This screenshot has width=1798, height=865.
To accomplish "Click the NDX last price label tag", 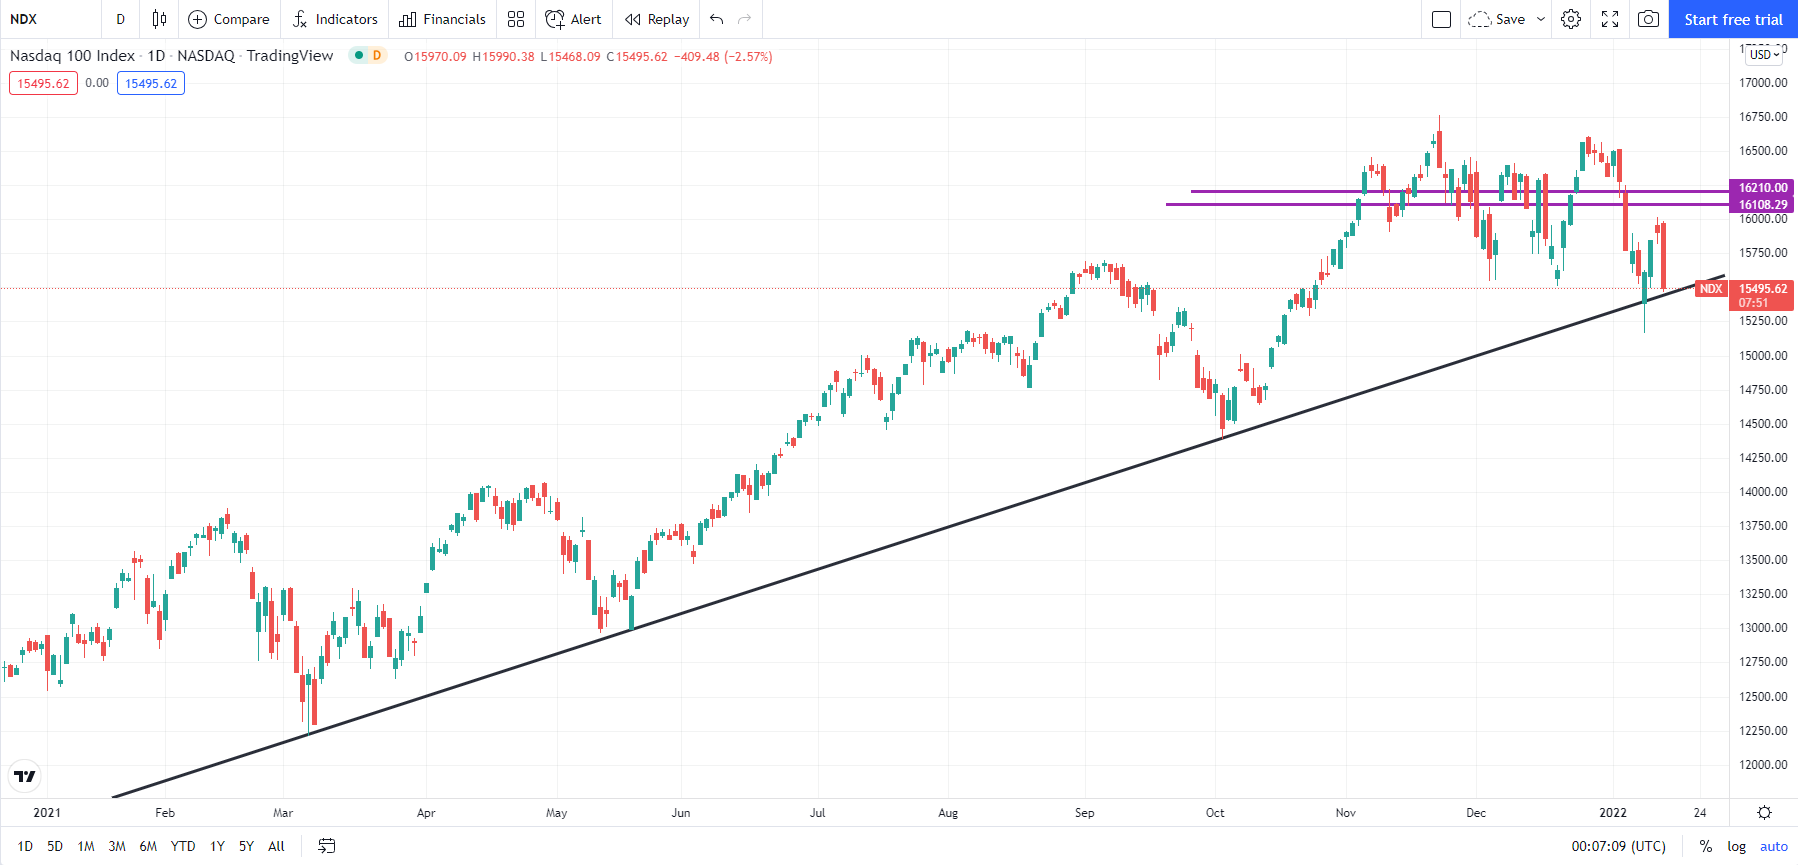I will [x=1711, y=288].
